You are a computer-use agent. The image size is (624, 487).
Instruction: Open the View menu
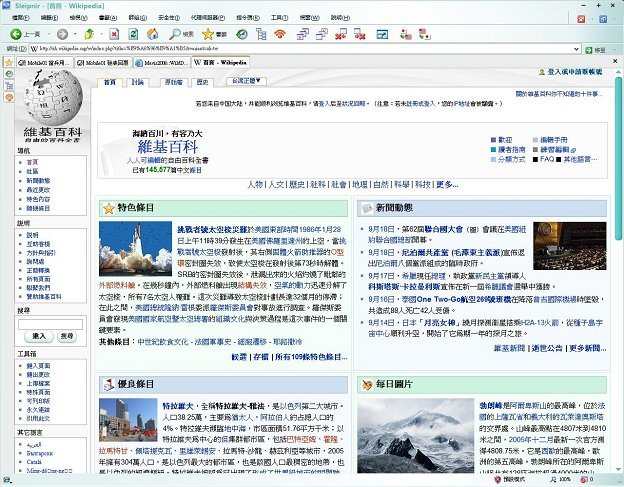point(78,18)
